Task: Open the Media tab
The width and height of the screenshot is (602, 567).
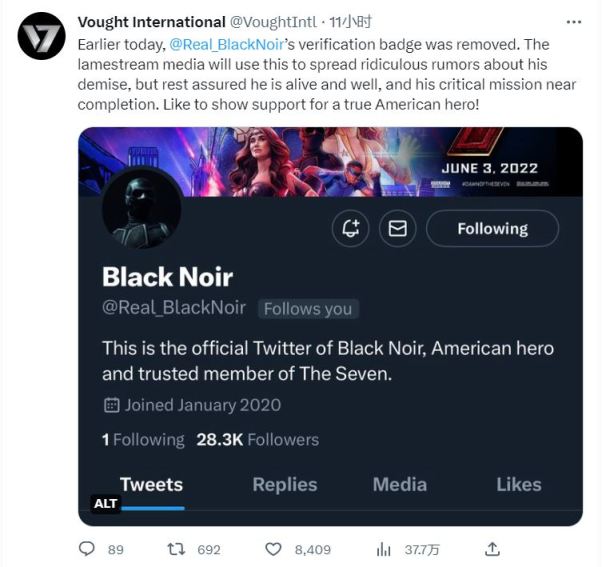Action: [x=399, y=485]
